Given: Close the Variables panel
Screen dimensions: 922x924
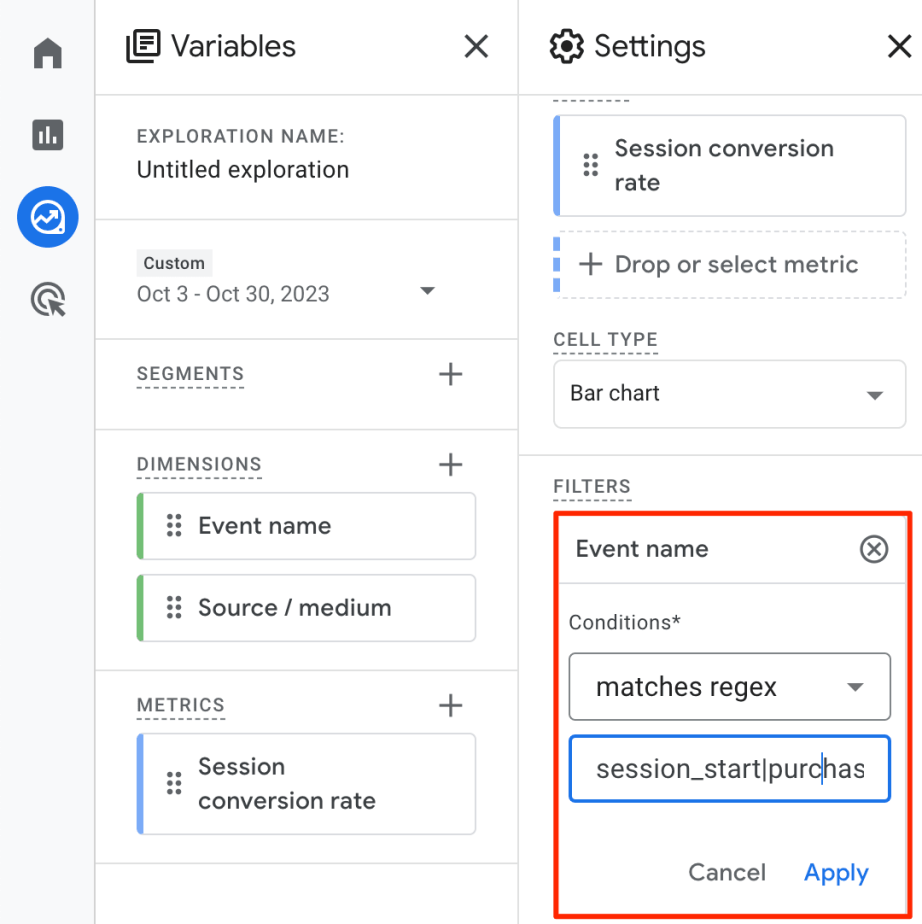Looking at the screenshot, I should tap(476, 46).
